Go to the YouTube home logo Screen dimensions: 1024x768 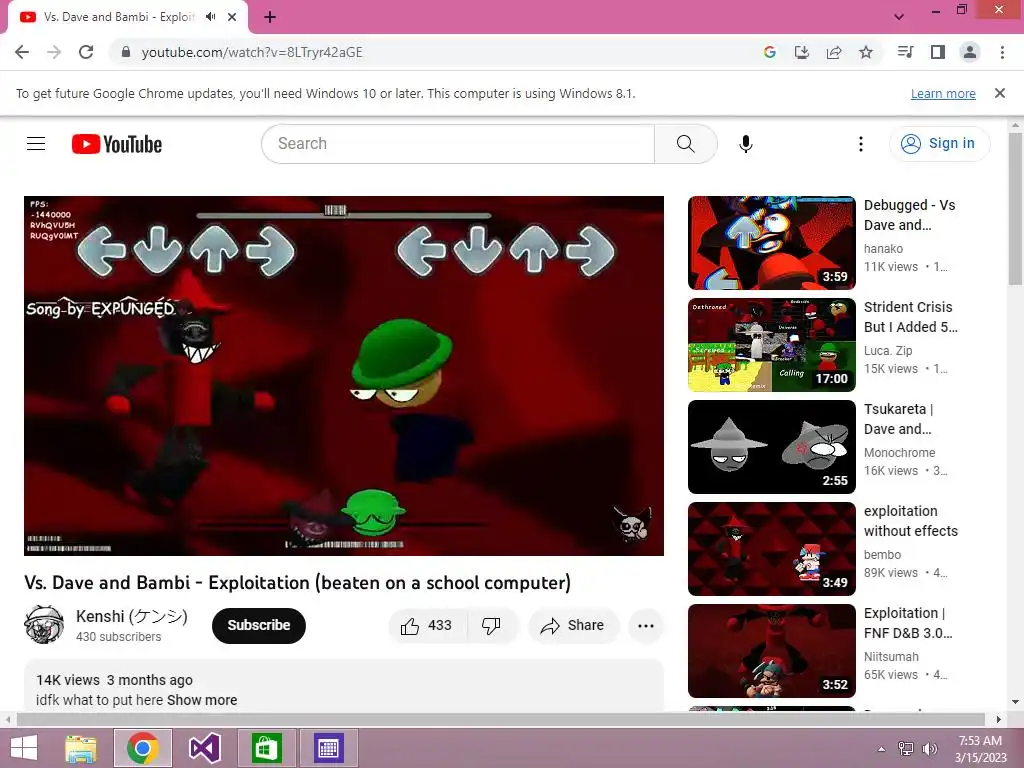click(x=117, y=144)
